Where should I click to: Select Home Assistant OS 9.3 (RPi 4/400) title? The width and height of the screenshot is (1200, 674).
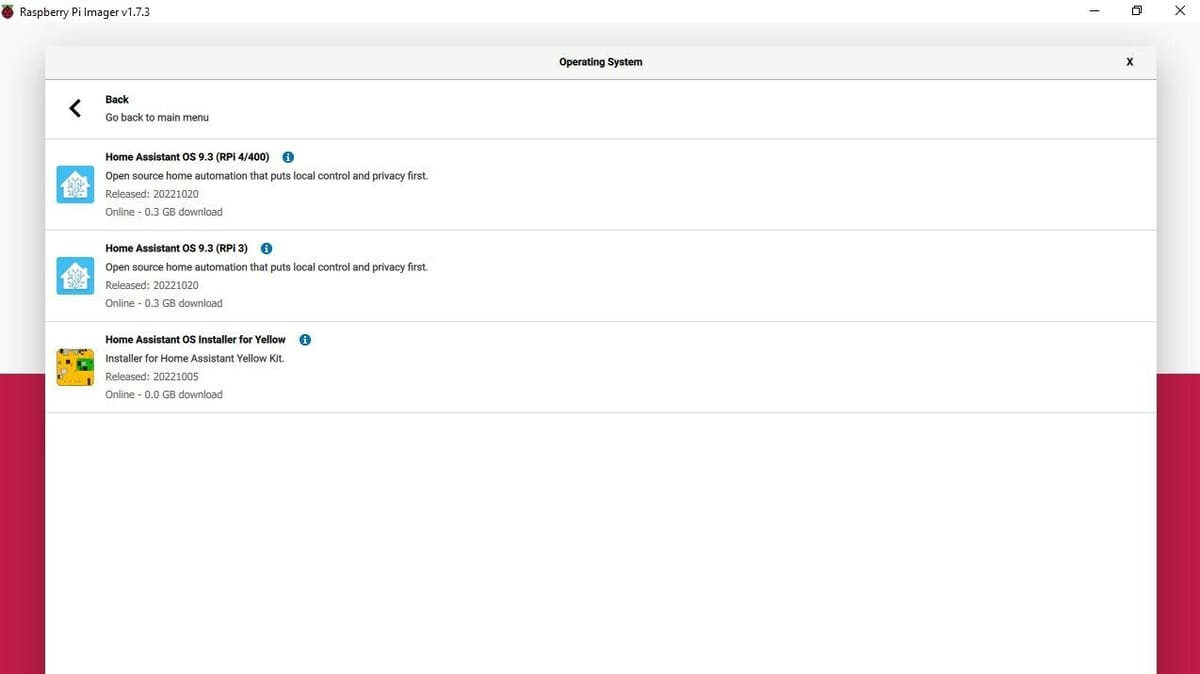[187, 157]
